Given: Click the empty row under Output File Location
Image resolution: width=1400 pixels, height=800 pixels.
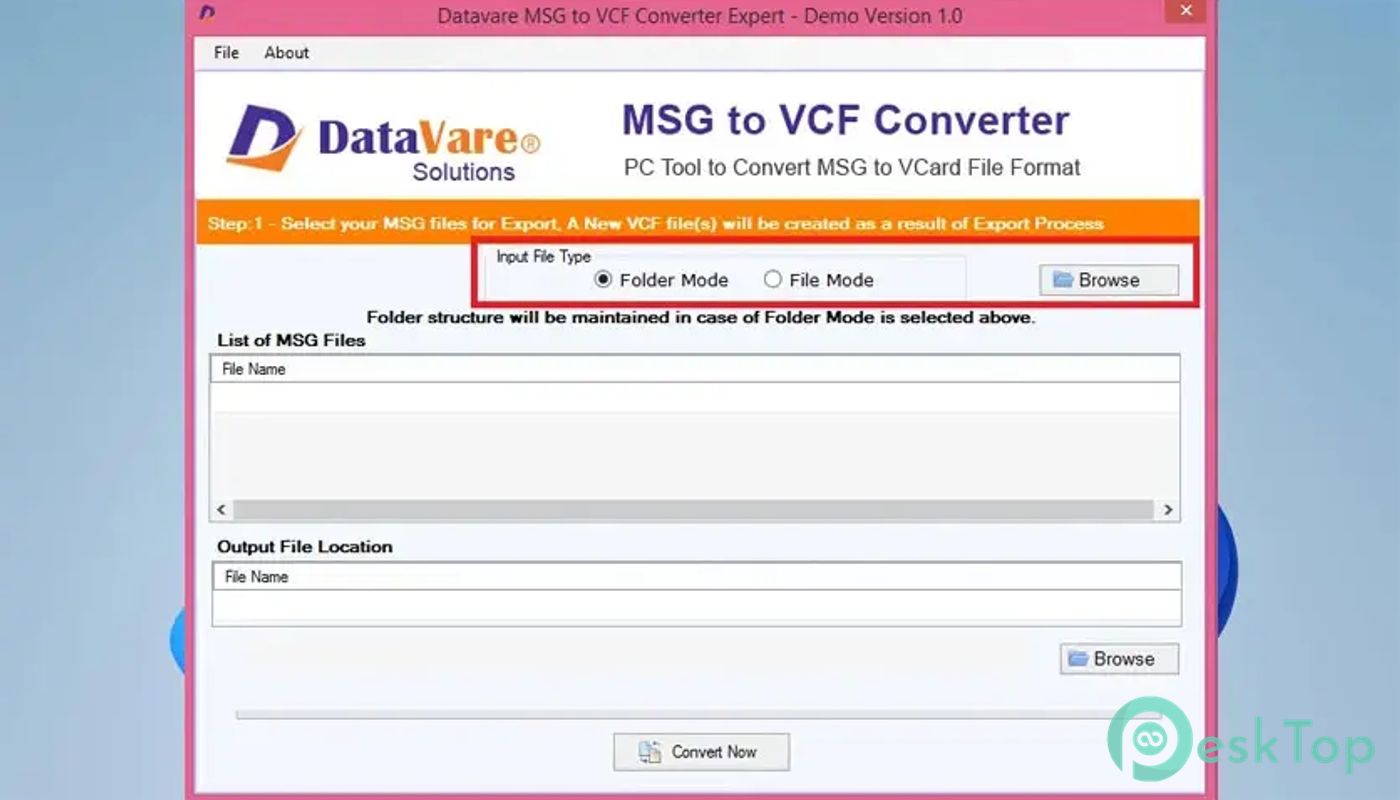Looking at the screenshot, I should (696, 607).
